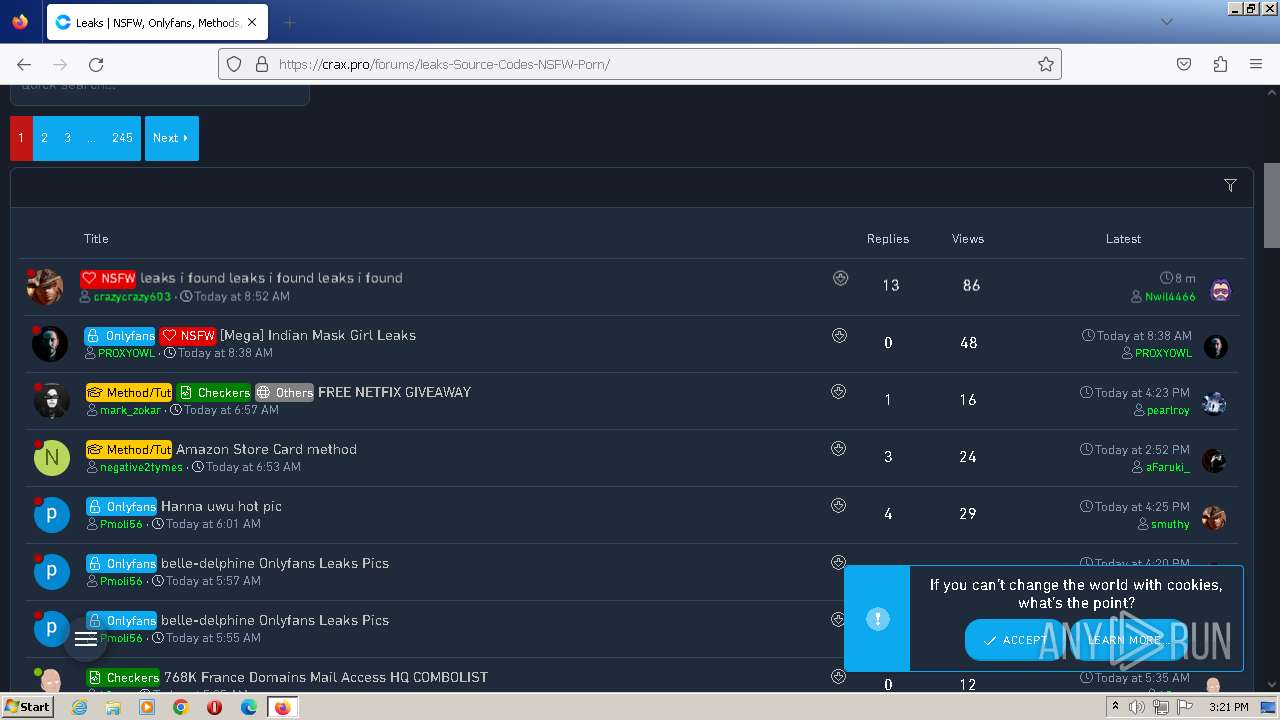
Task: Jump to last page 245
Action: 122,138
